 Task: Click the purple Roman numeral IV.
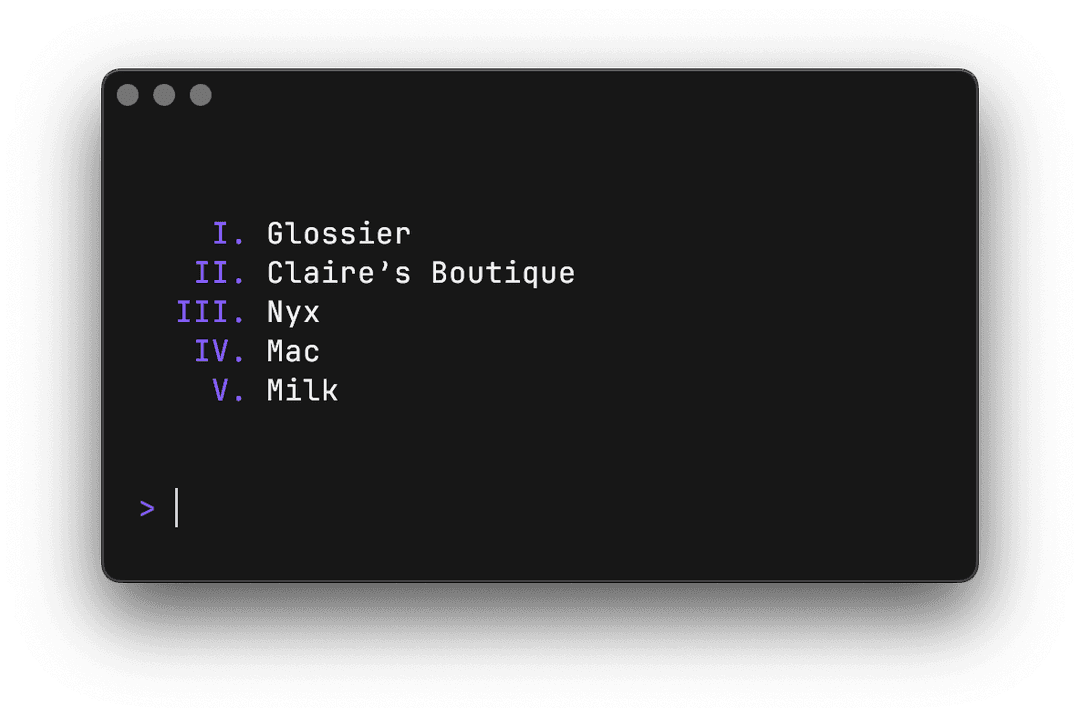tap(213, 351)
